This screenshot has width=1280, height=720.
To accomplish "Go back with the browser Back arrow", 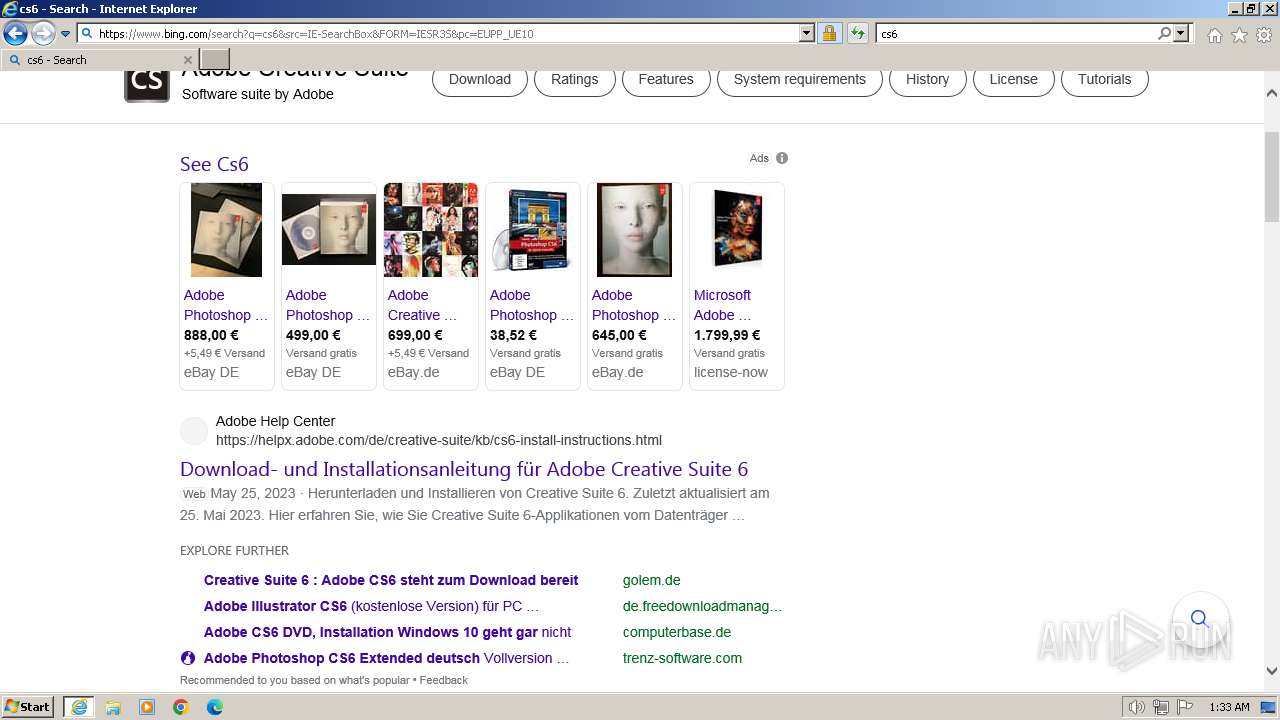I will tap(15, 33).
